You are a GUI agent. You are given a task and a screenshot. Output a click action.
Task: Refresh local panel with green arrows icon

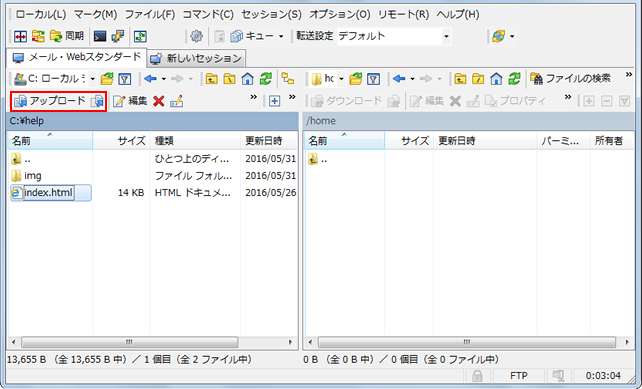point(266,79)
